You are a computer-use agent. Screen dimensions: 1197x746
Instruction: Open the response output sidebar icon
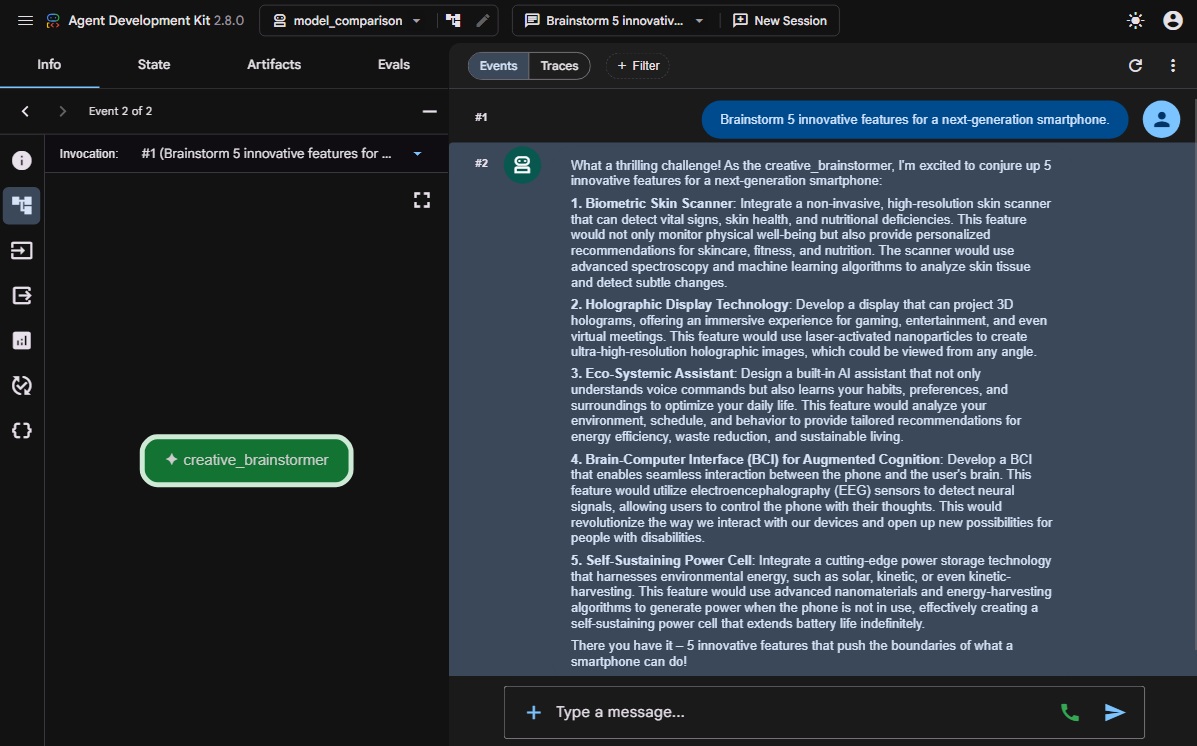21,295
